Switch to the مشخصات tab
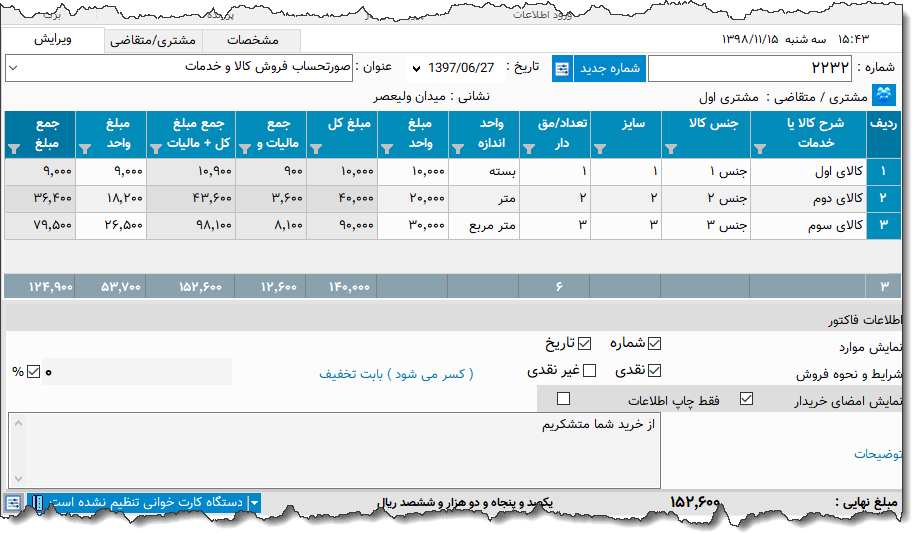912x533 pixels. [253, 41]
